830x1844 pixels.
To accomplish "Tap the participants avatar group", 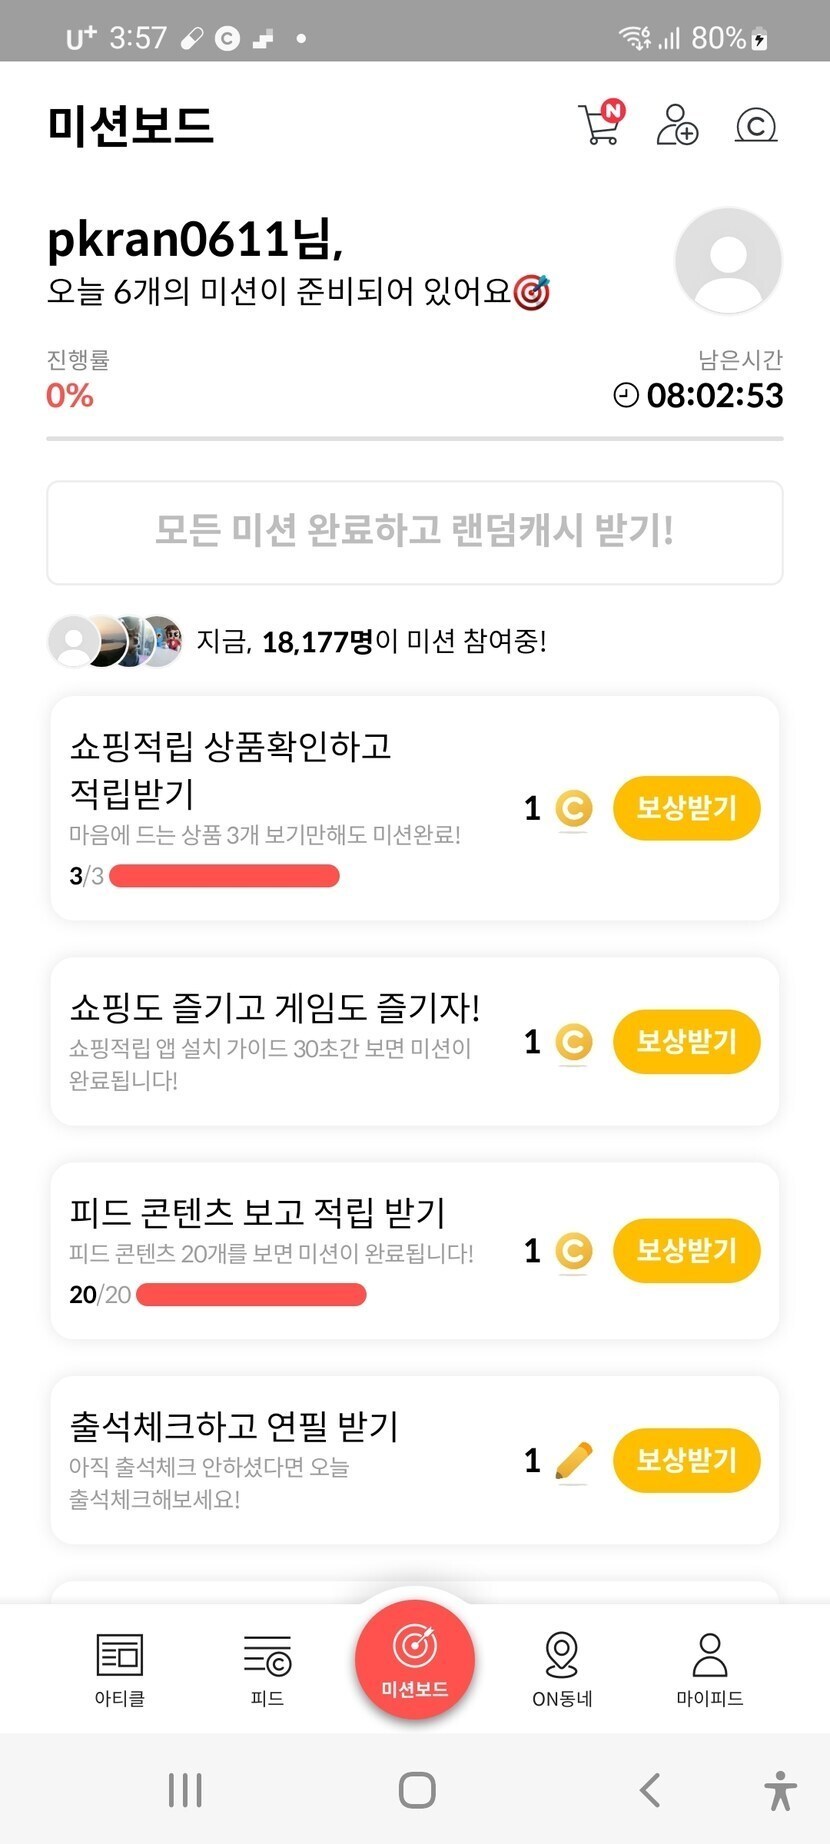I will coord(116,641).
